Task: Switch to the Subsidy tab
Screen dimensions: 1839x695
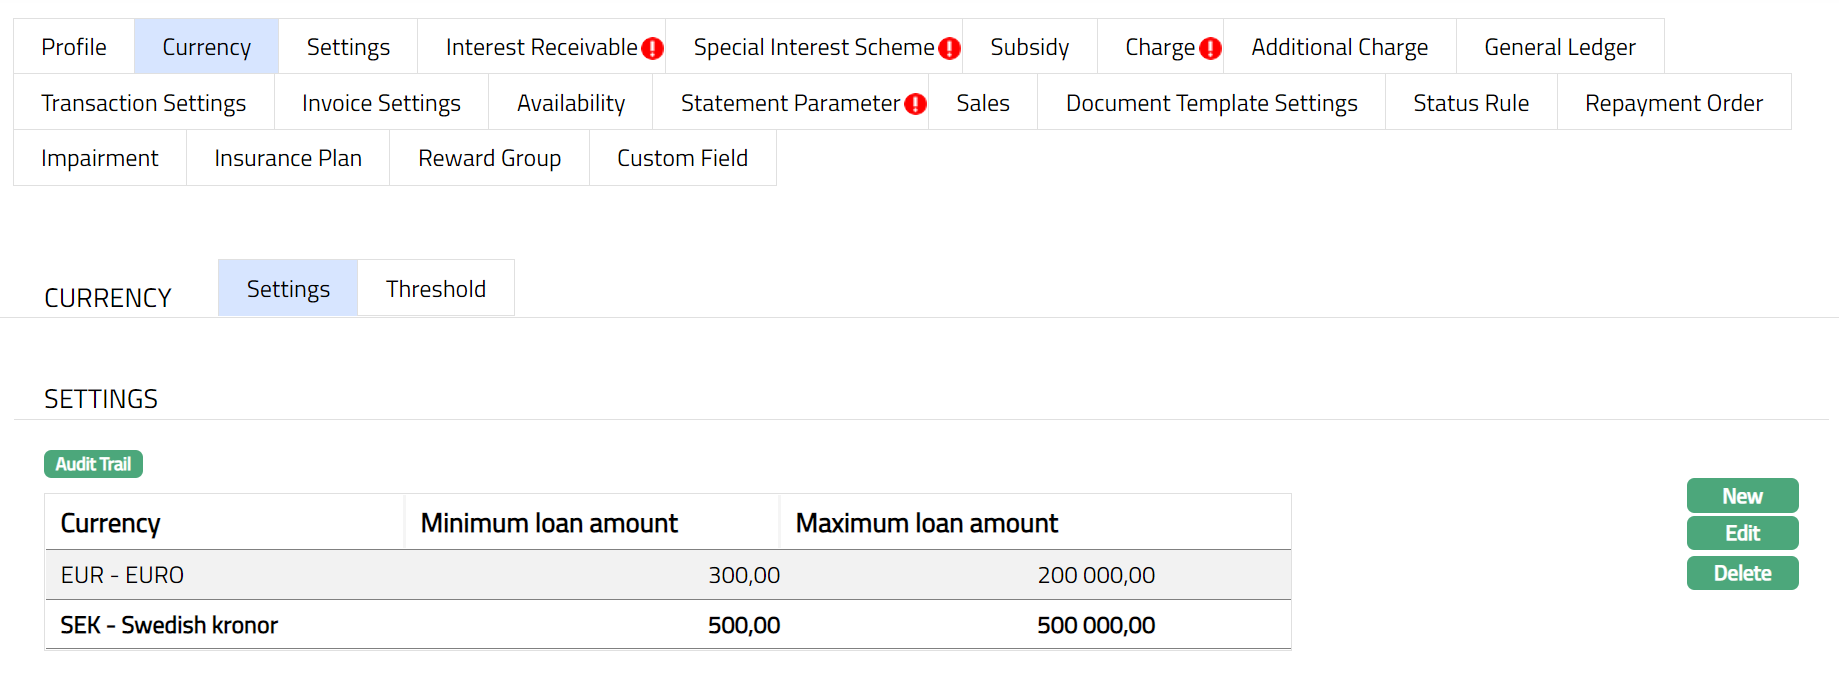Action: coord(1029,47)
